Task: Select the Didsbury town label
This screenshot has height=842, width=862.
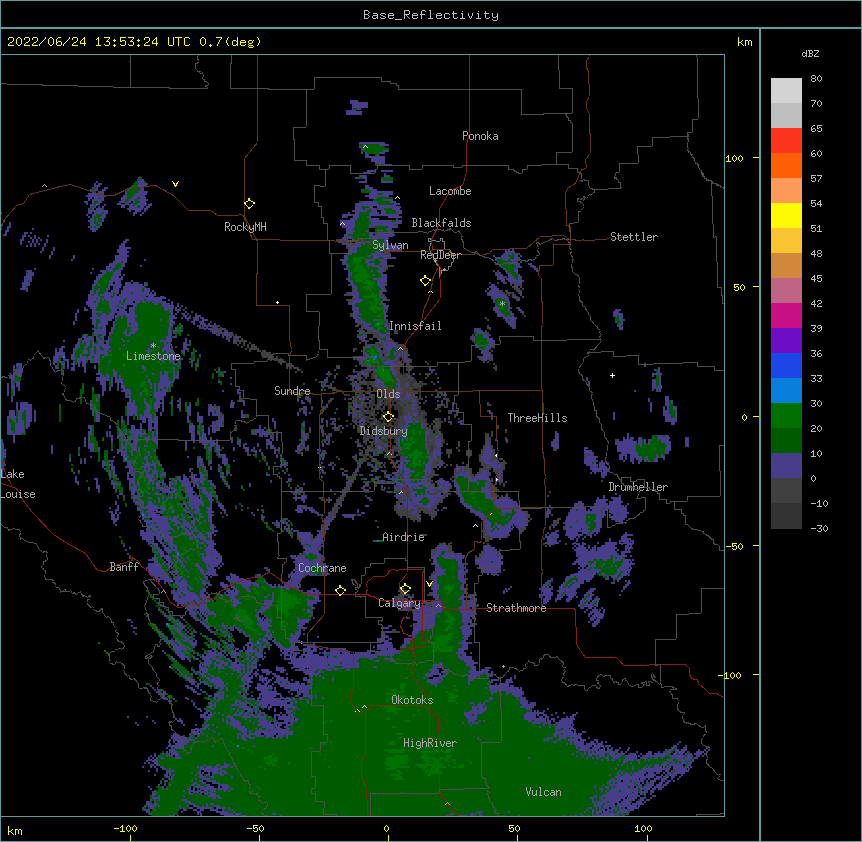Action: [383, 431]
